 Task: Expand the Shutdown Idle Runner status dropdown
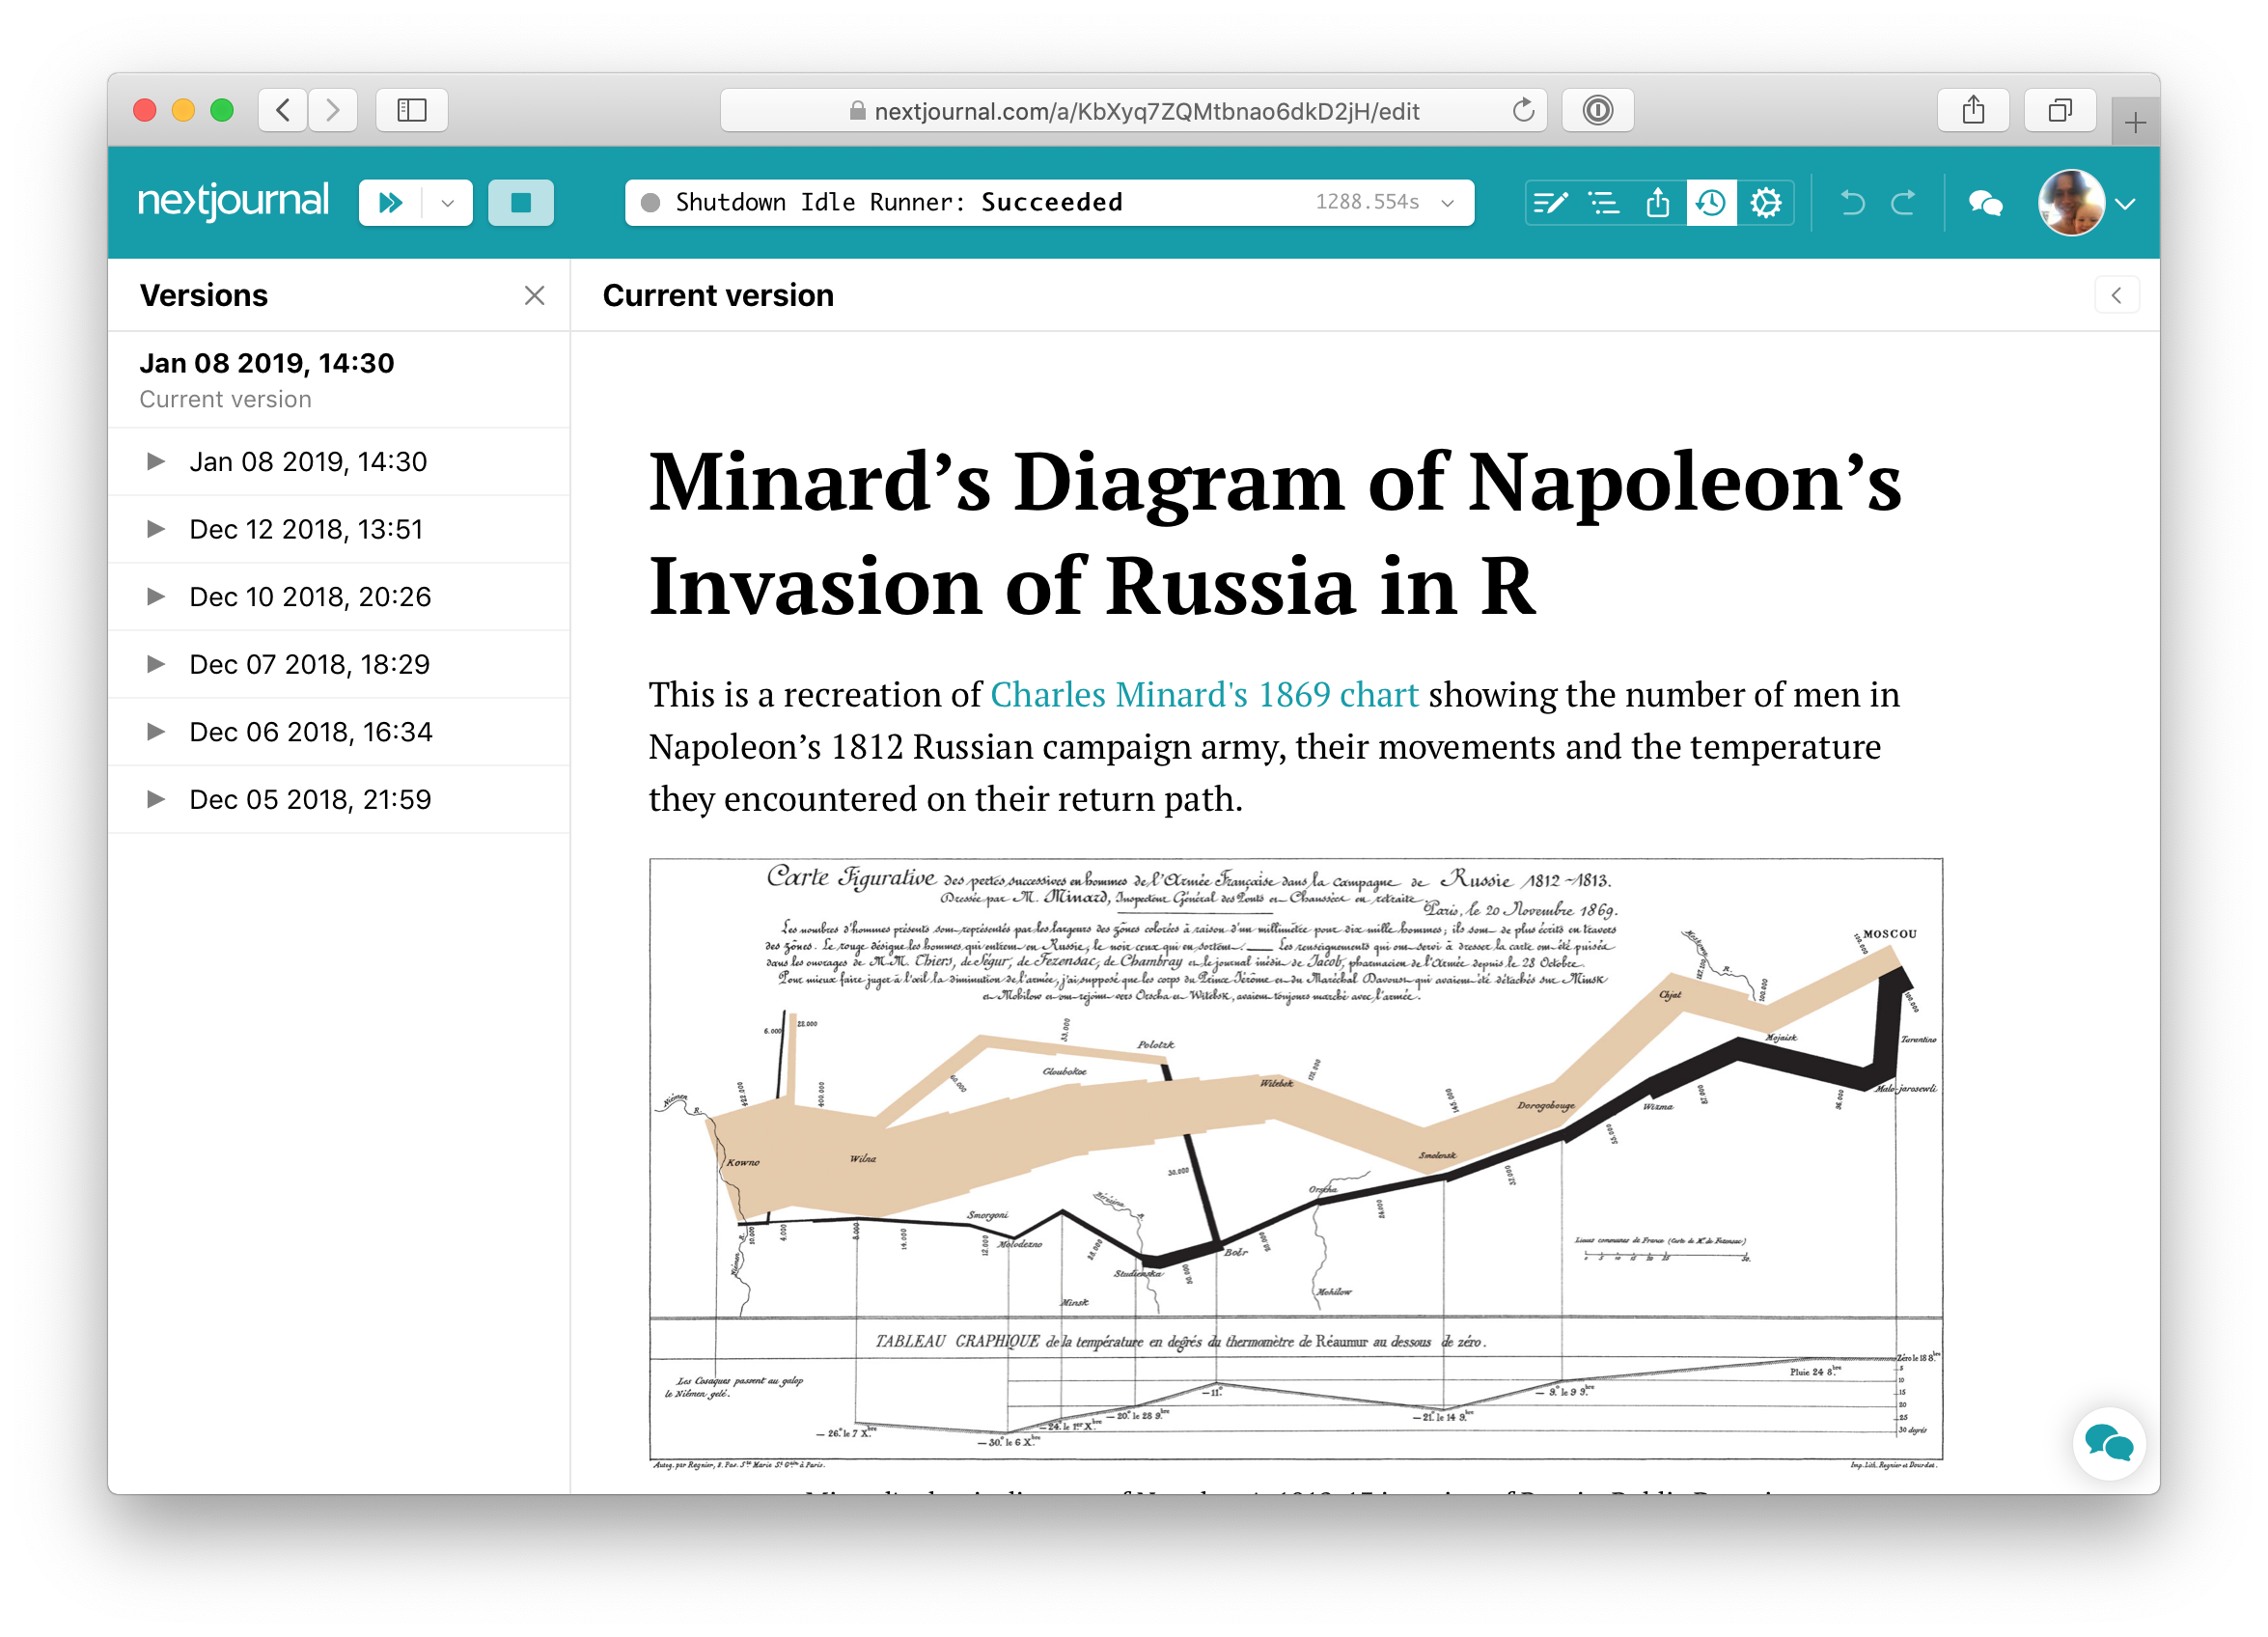1447,203
